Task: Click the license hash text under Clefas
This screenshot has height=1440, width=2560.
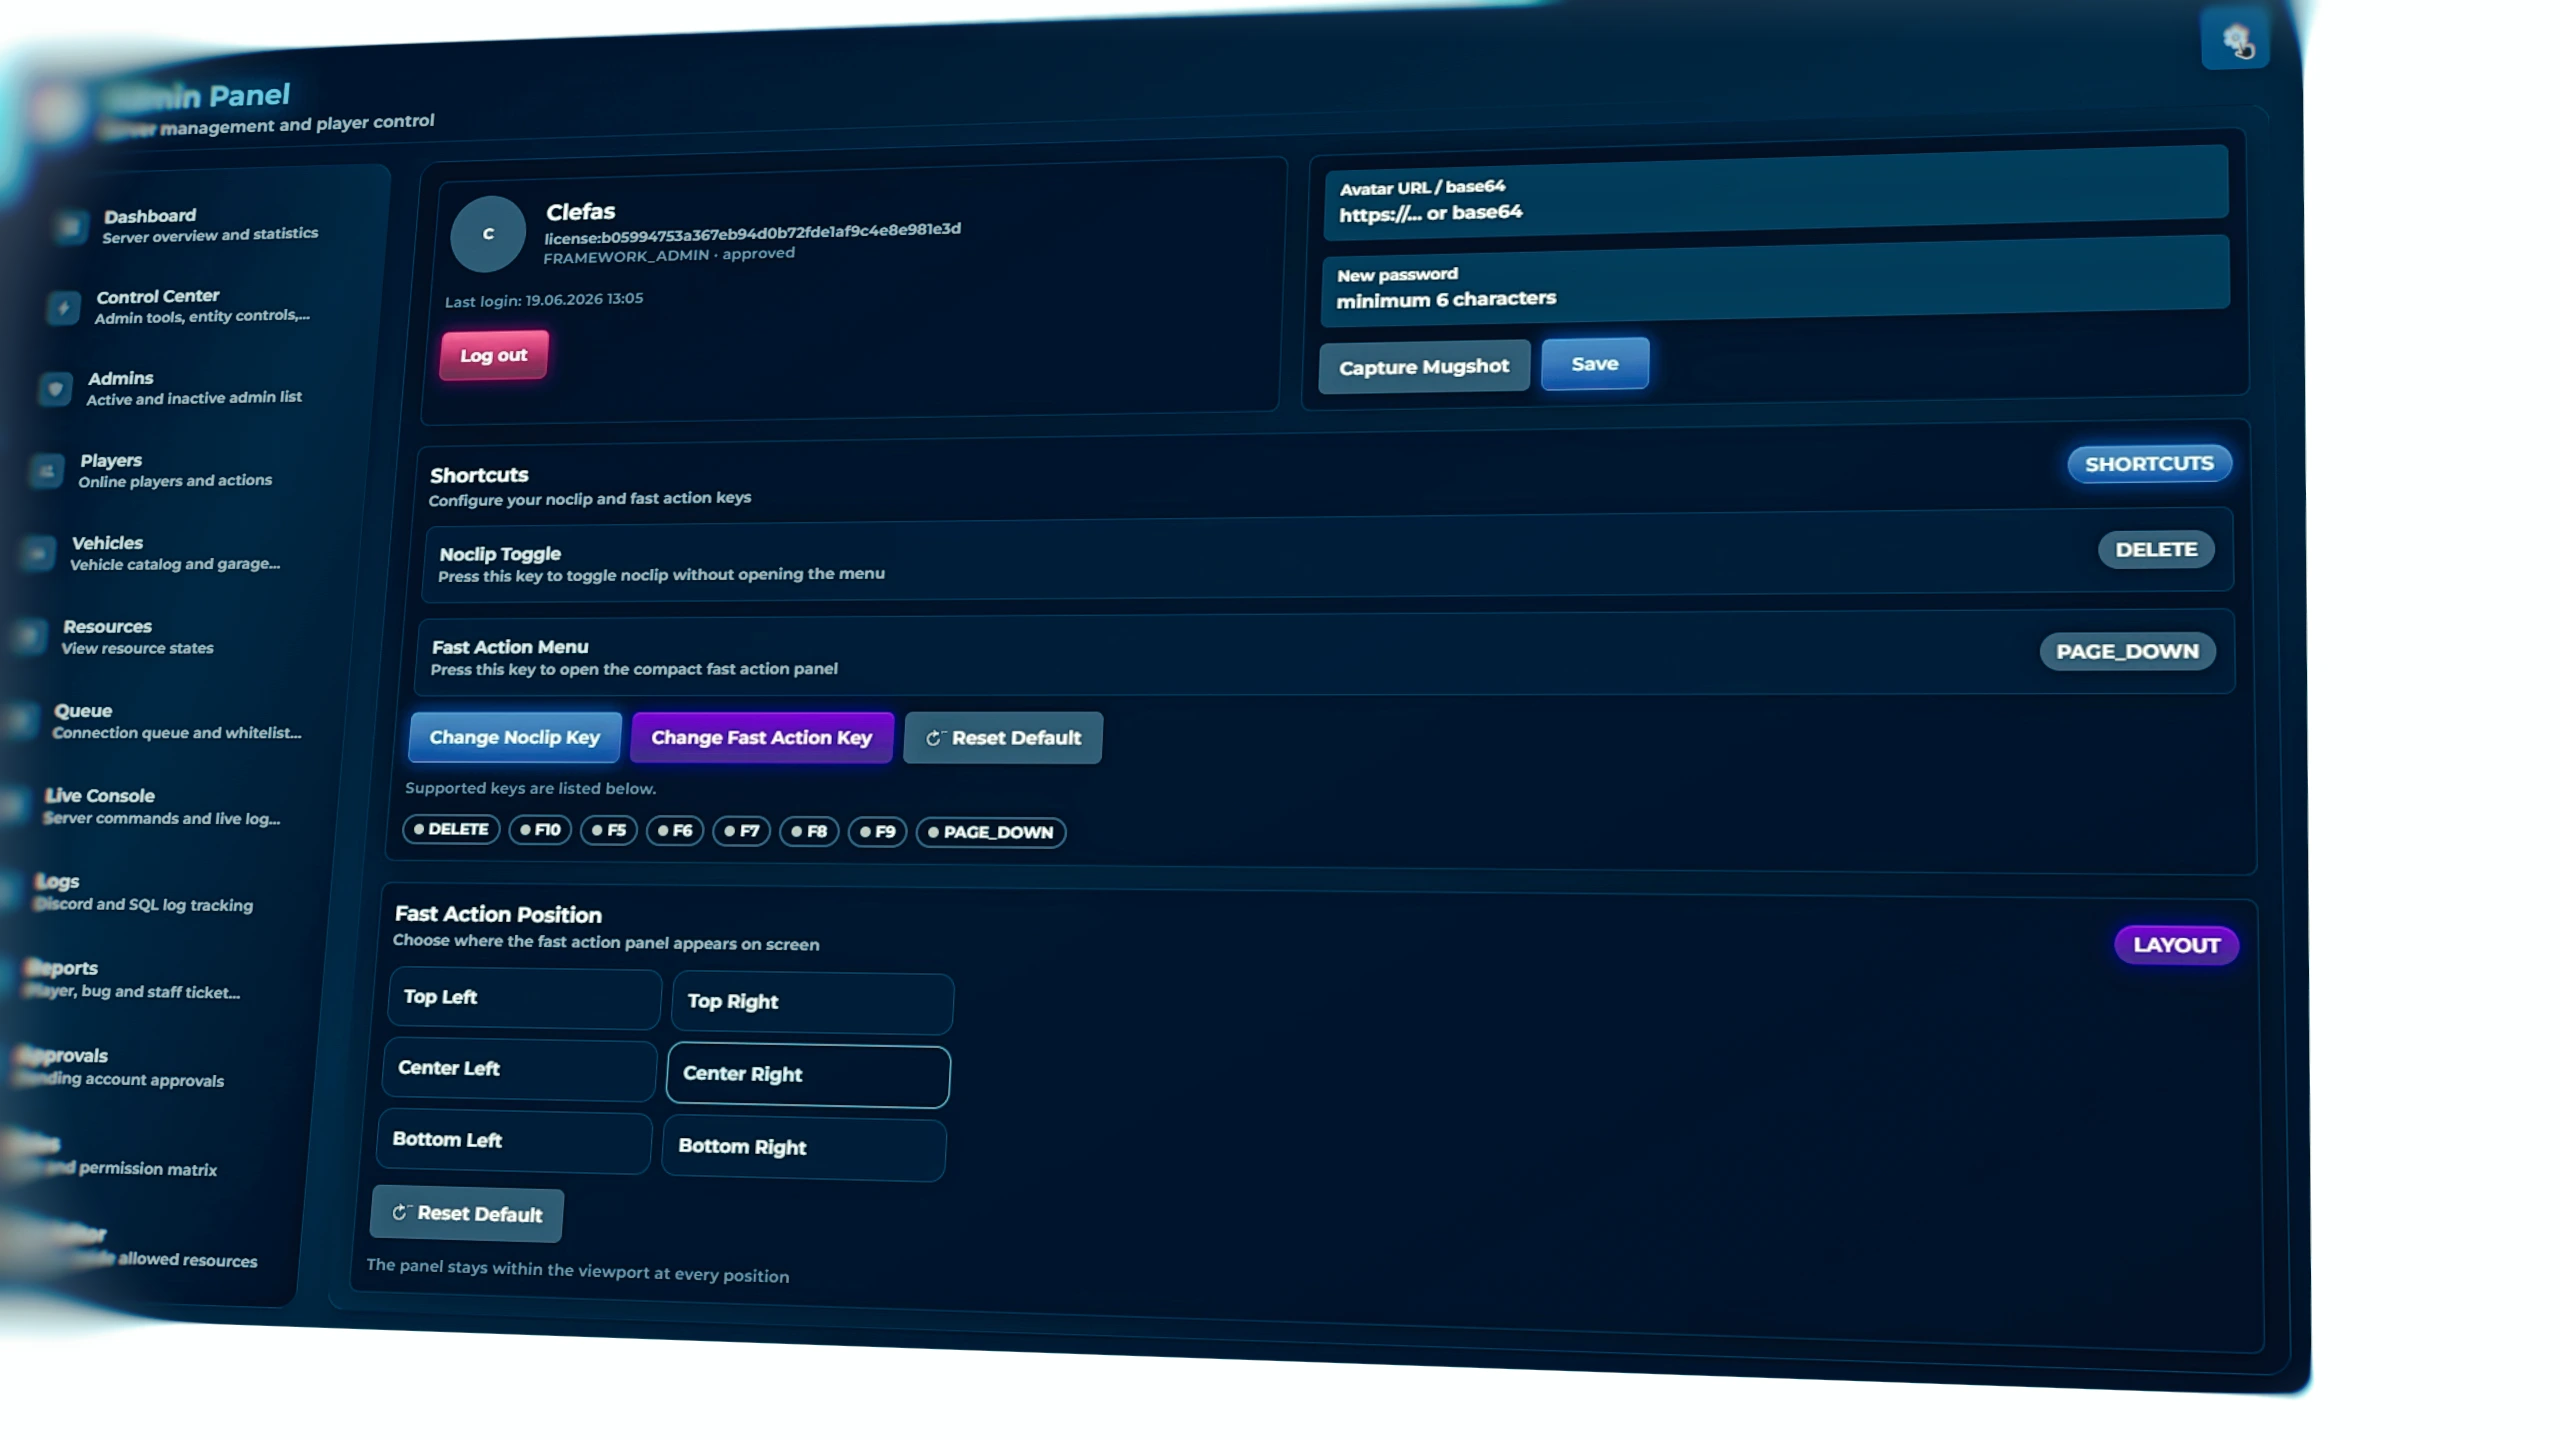Action: 752,233
